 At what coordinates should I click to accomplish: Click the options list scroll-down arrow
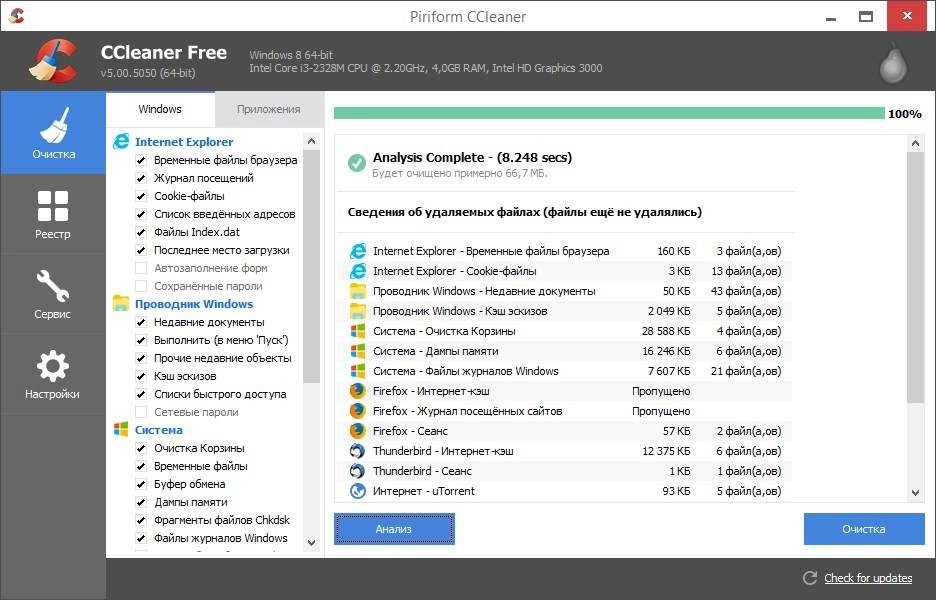311,543
